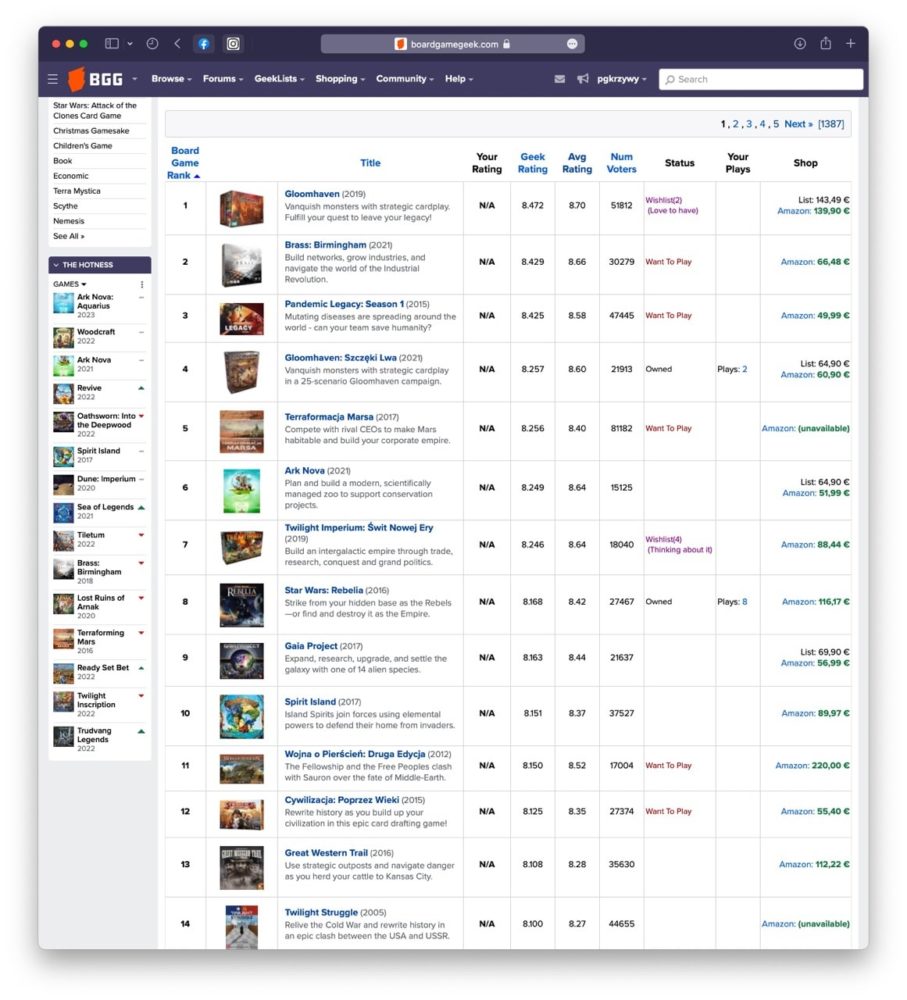Open Spirit Island cover thumbnail in ranking
907x1000 pixels.
[x=242, y=717]
